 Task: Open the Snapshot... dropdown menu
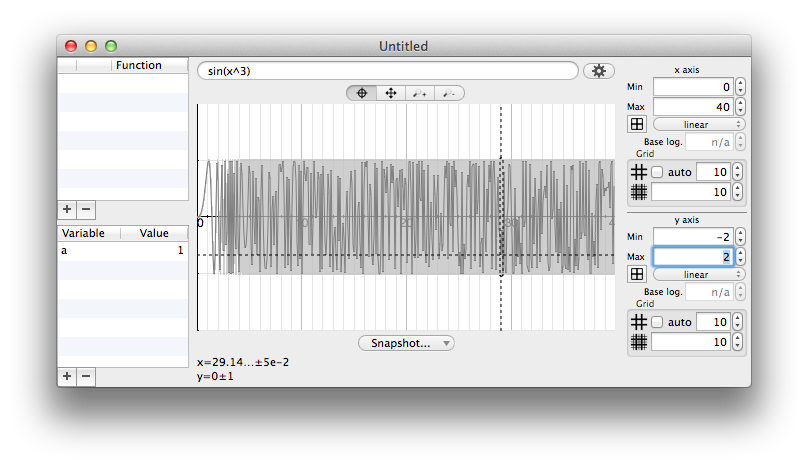click(406, 343)
